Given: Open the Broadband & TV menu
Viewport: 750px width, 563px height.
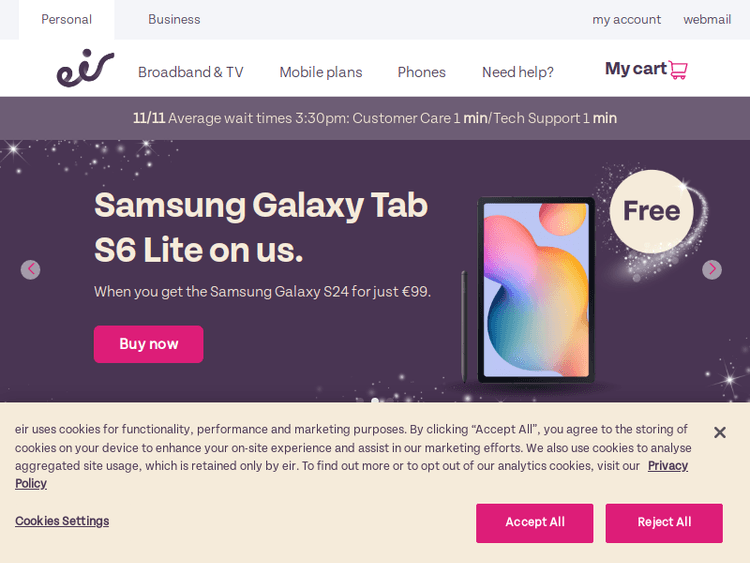Looking at the screenshot, I should (x=190, y=72).
